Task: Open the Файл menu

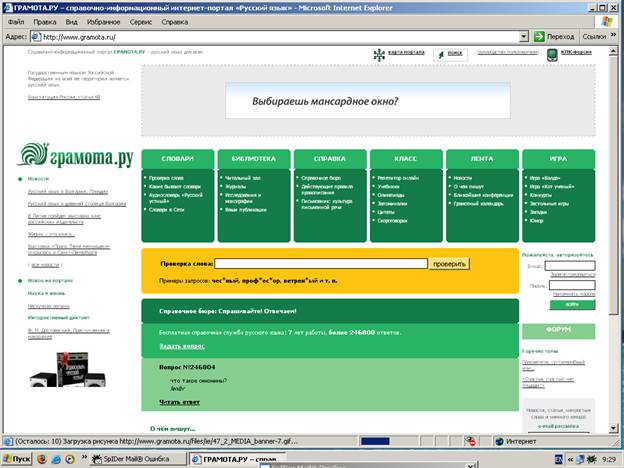Action: tap(16, 22)
